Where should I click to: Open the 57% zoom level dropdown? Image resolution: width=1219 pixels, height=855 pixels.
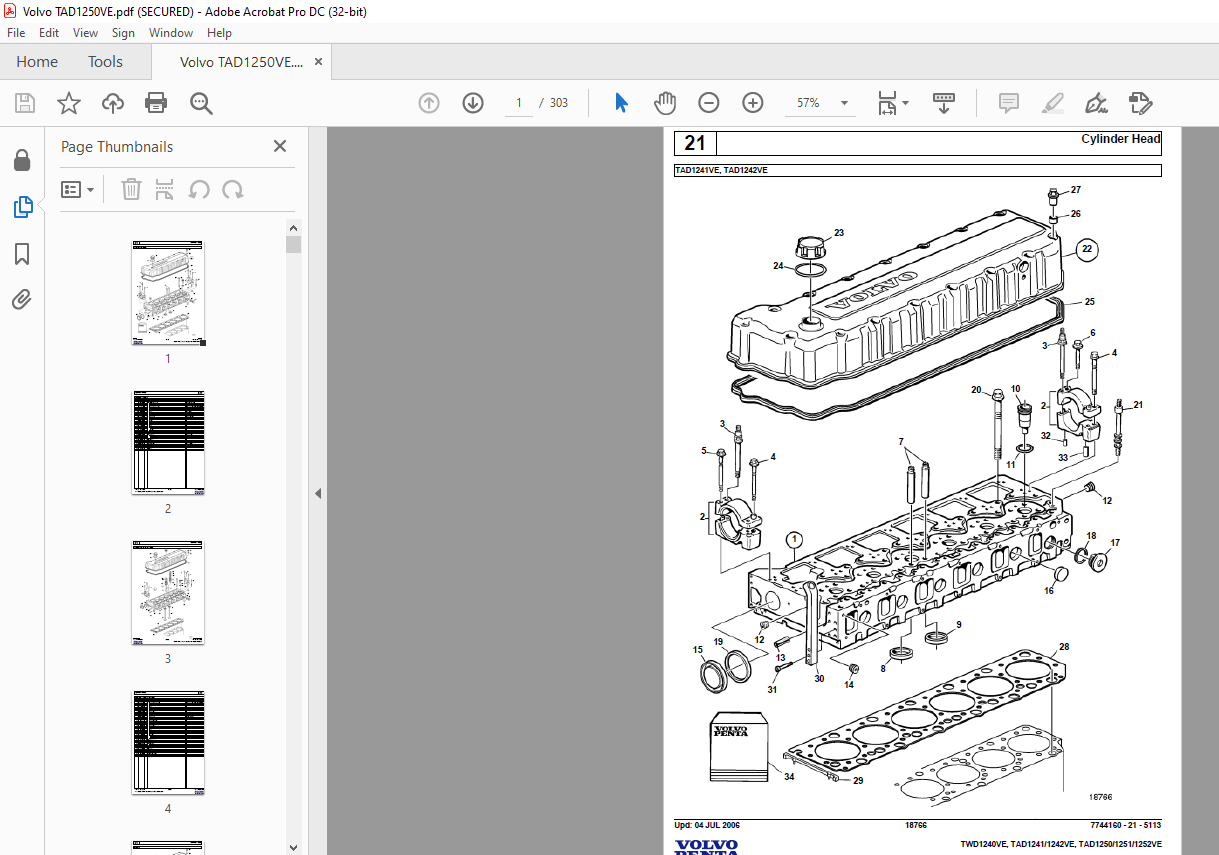pos(844,103)
